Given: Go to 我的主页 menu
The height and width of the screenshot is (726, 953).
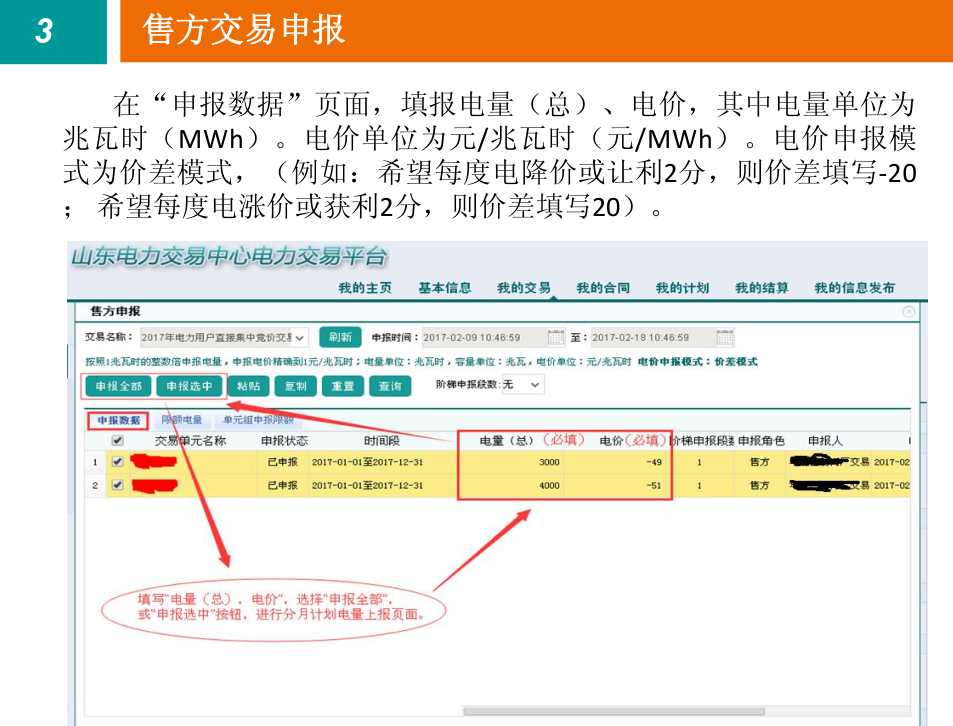Looking at the screenshot, I should tap(365, 288).
